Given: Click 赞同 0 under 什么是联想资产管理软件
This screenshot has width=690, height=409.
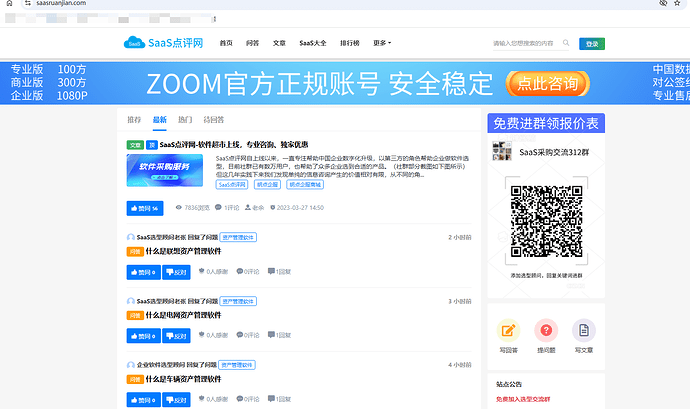Looking at the screenshot, I should pos(143,272).
